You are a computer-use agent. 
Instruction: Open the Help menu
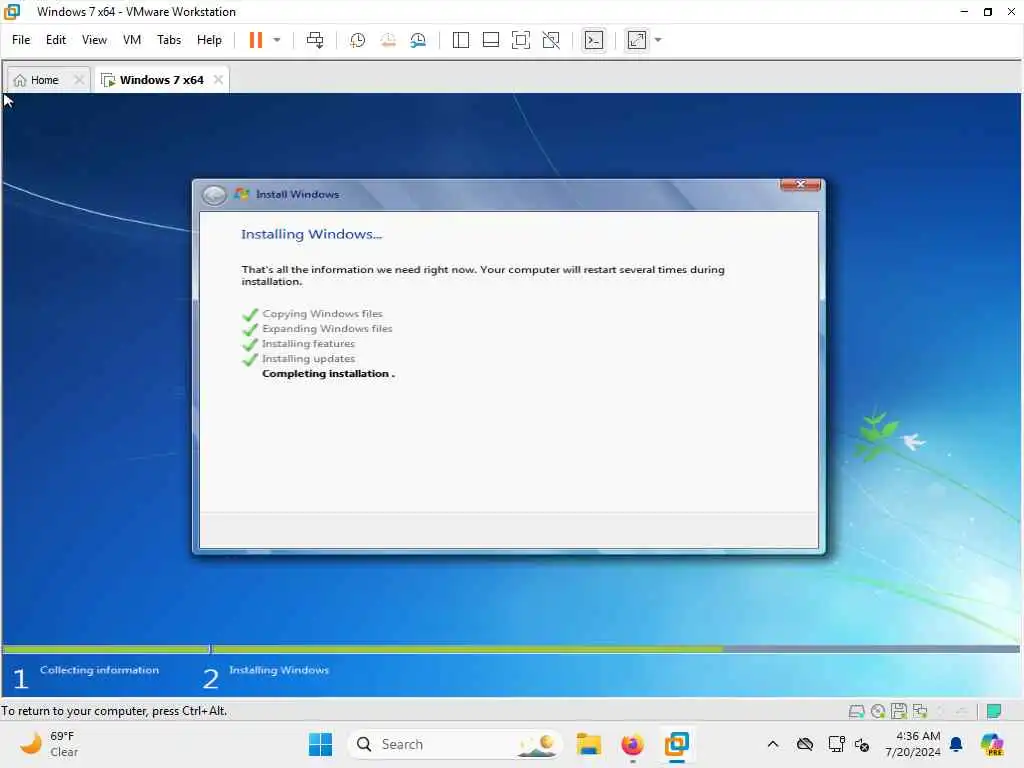pos(209,40)
